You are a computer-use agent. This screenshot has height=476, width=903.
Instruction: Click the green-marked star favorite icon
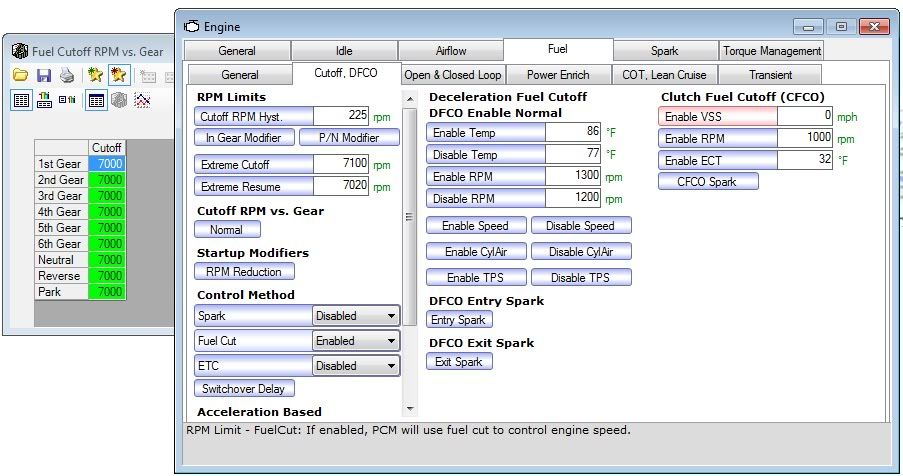[x=95, y=75]
